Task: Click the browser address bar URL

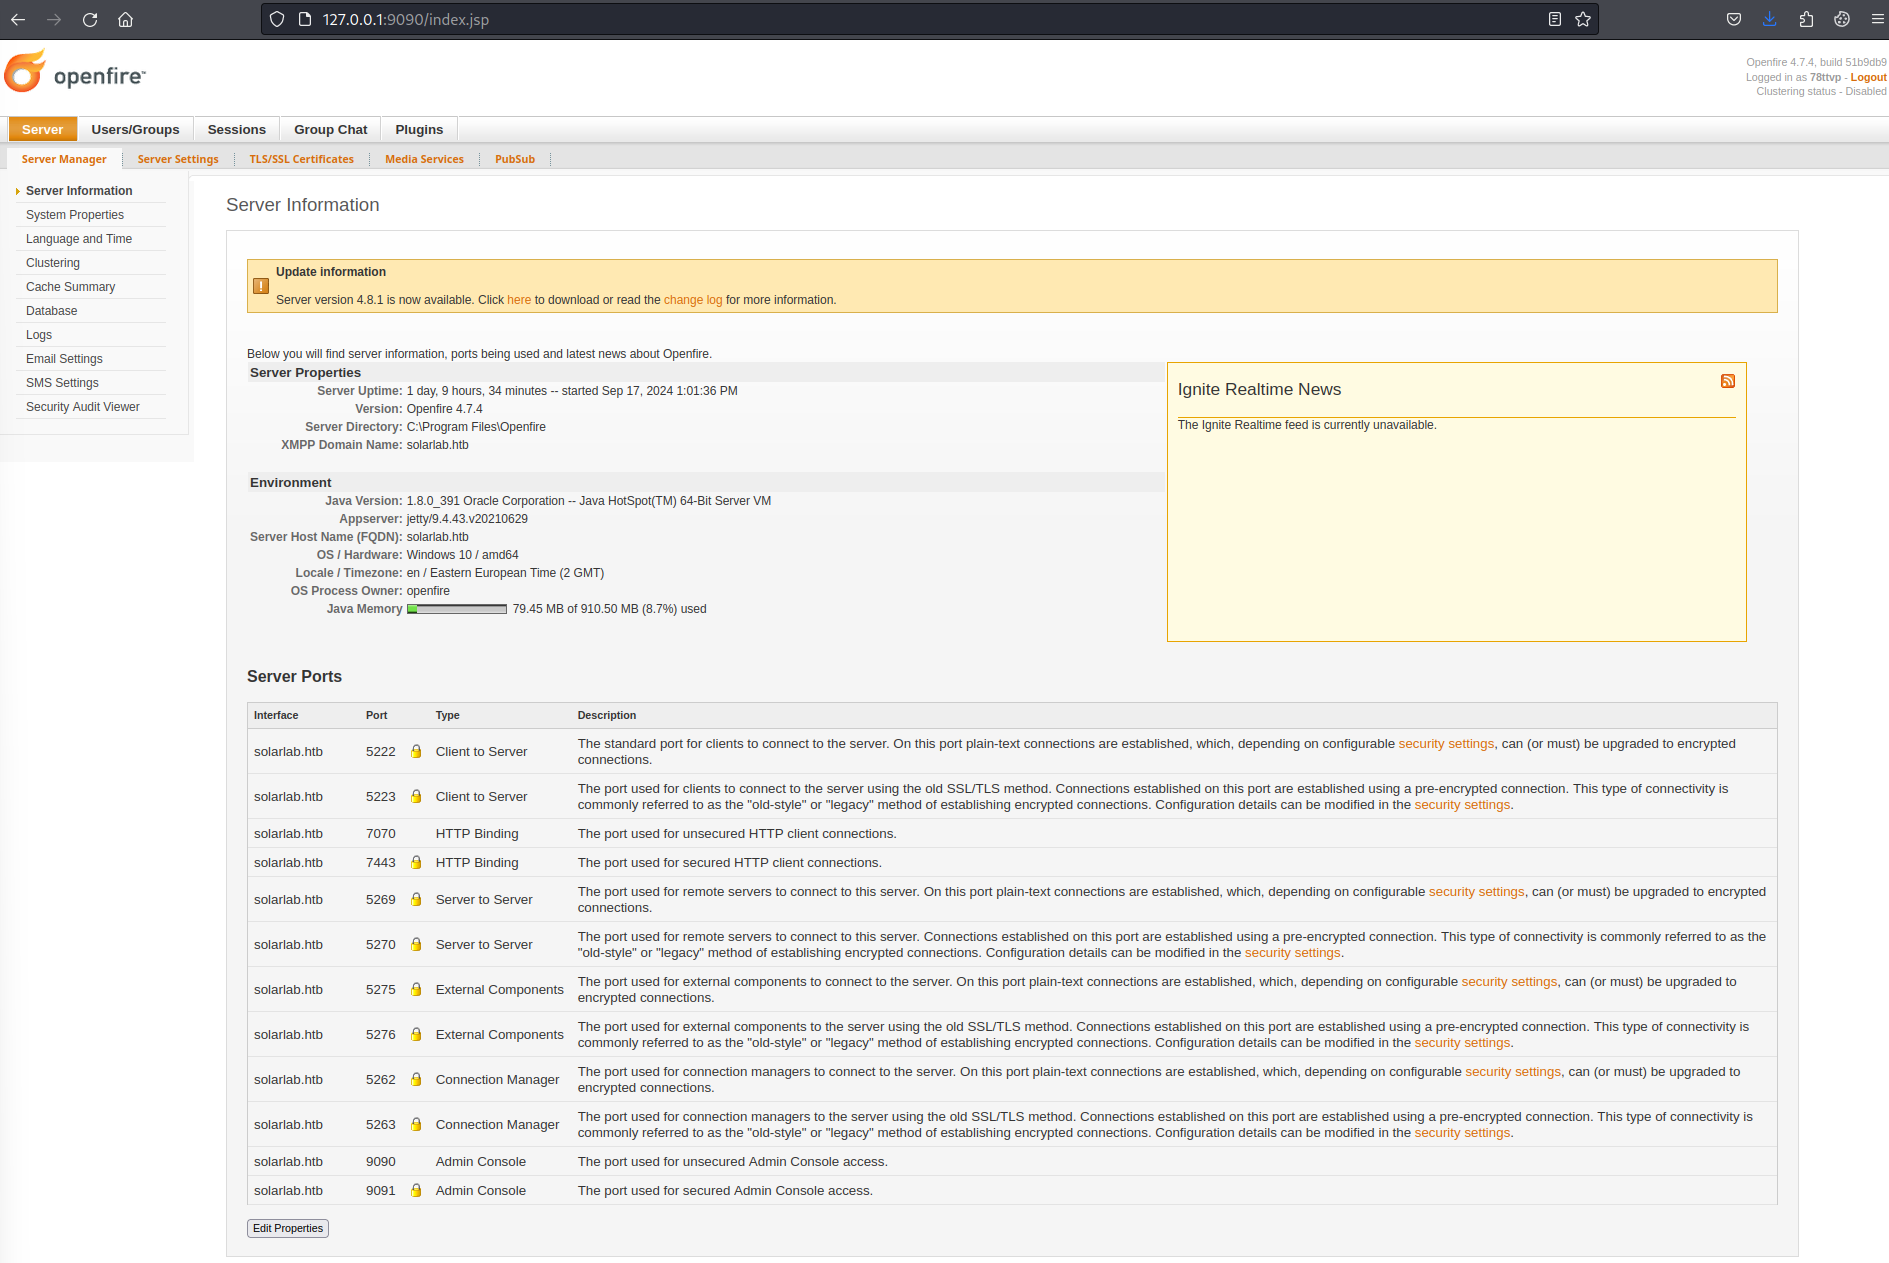Action: tap(406, 19)
